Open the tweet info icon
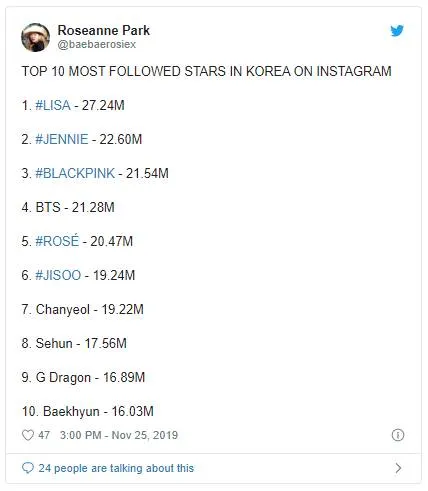The image size is (428, 491). 398,435
